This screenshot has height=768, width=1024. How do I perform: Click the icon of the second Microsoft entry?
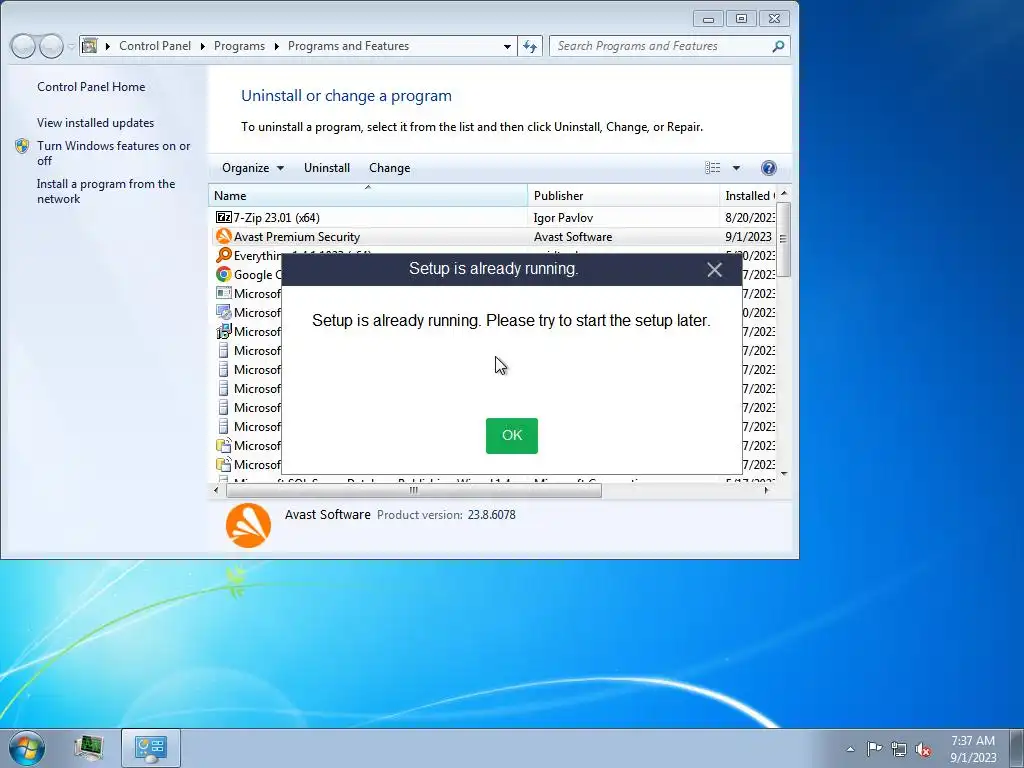223,312
